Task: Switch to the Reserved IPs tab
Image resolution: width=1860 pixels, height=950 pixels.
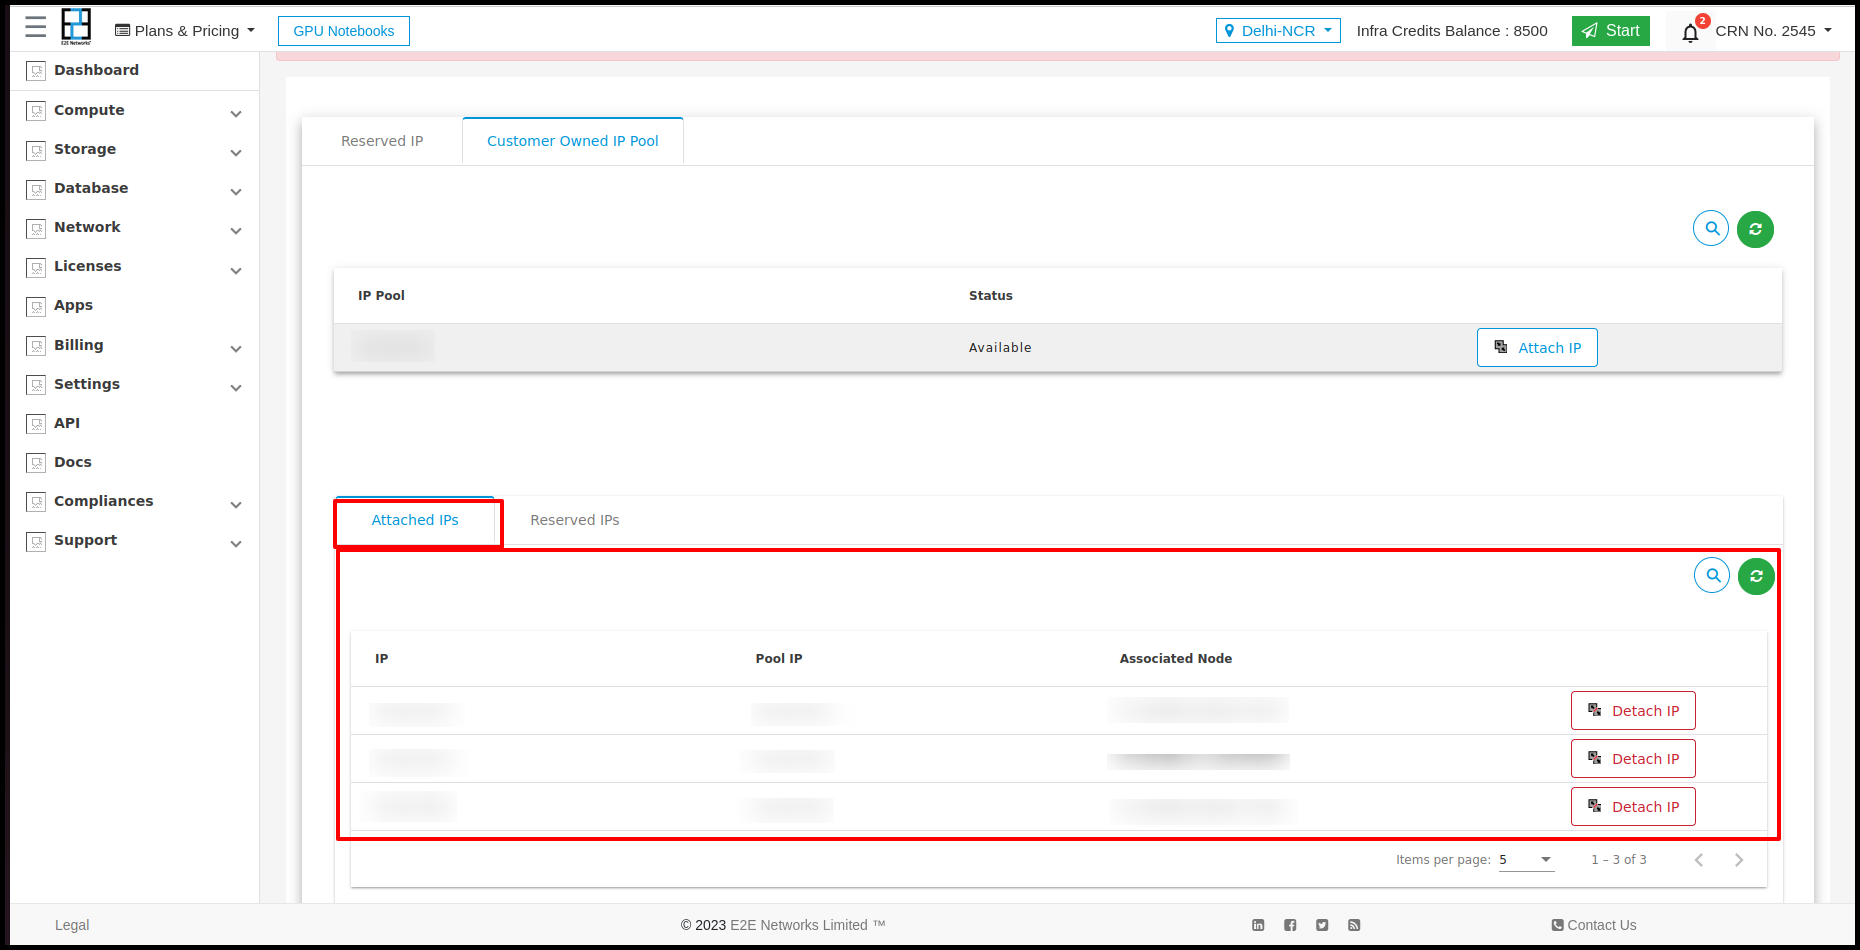Action: (x=575, y=520)
